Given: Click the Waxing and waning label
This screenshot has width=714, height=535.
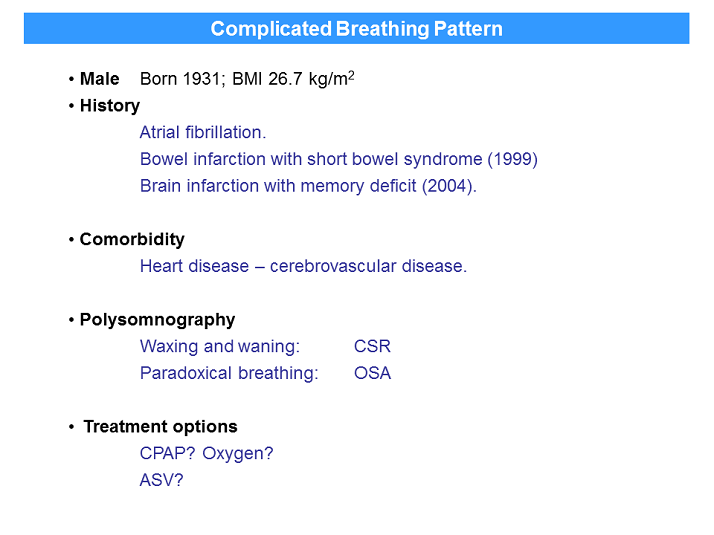Looking at the screenshot, I should click(x=220, y=347).
